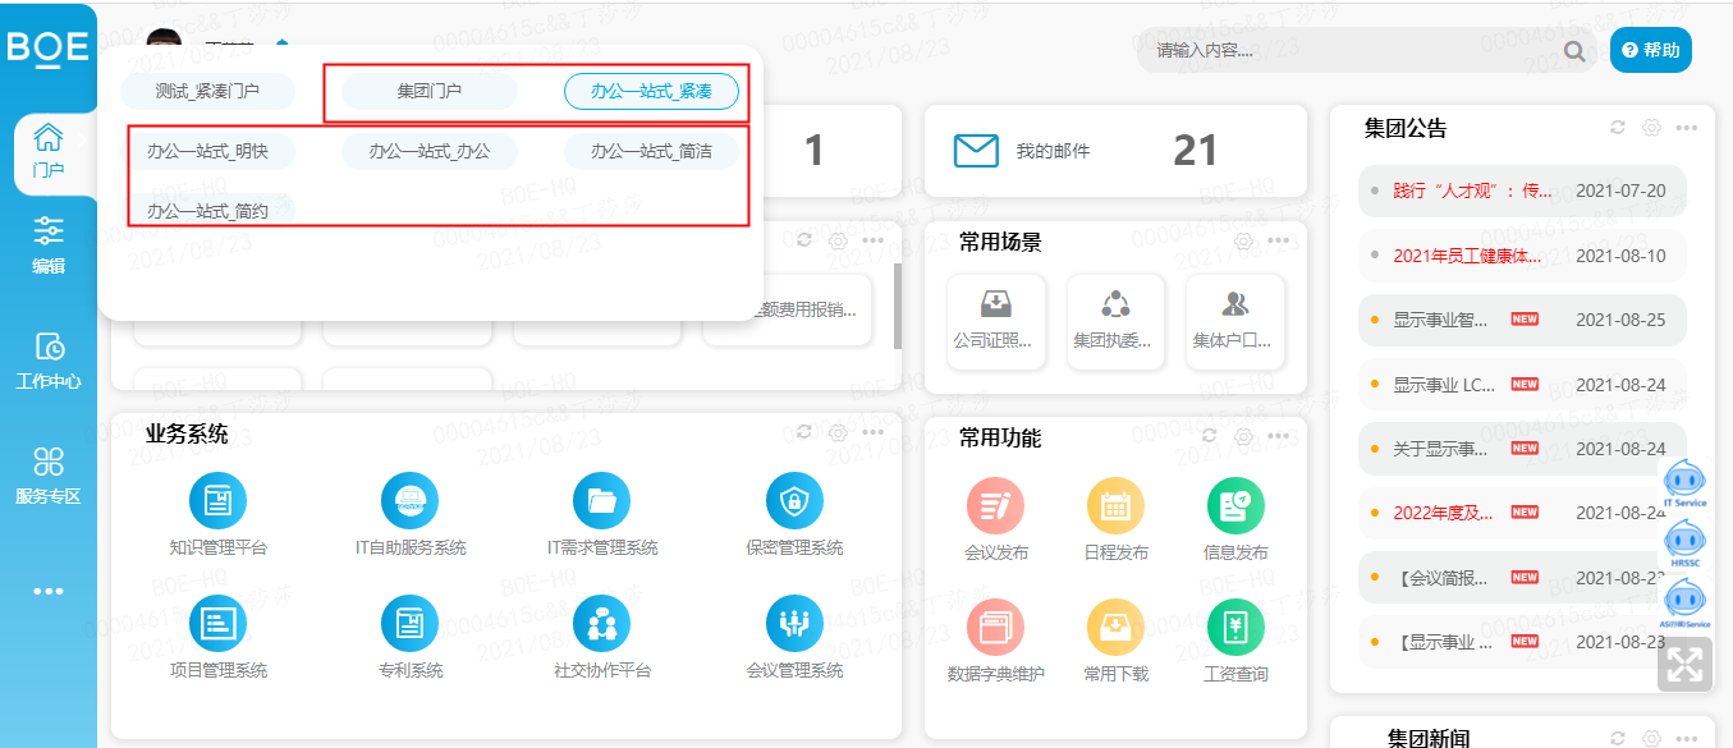Expand more options in the 集团公告 panel

1687,128
